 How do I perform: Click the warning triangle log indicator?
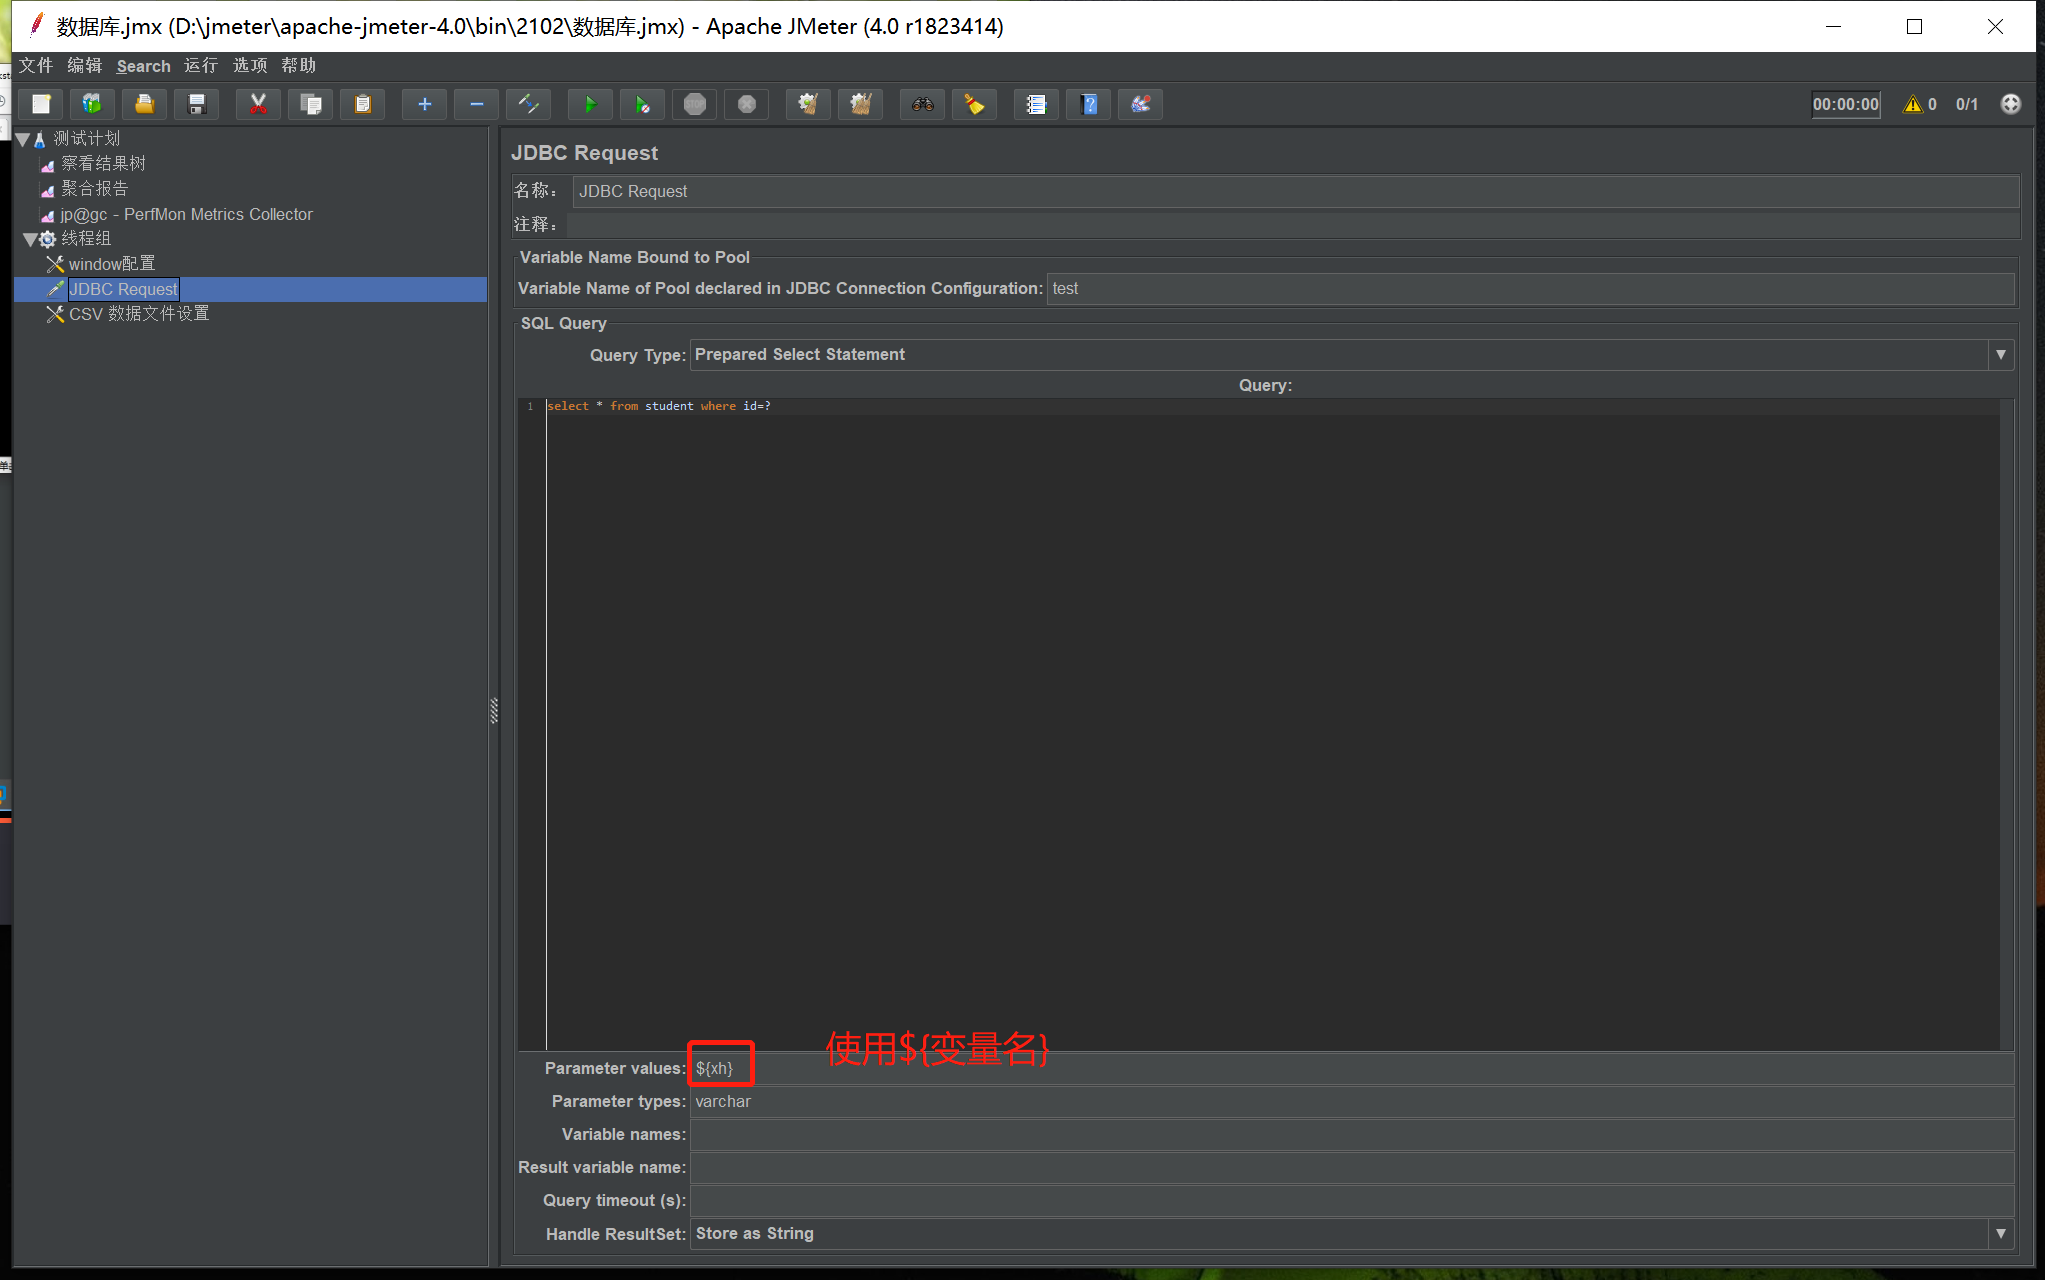pyautogui.click(x=1912, y=104)
